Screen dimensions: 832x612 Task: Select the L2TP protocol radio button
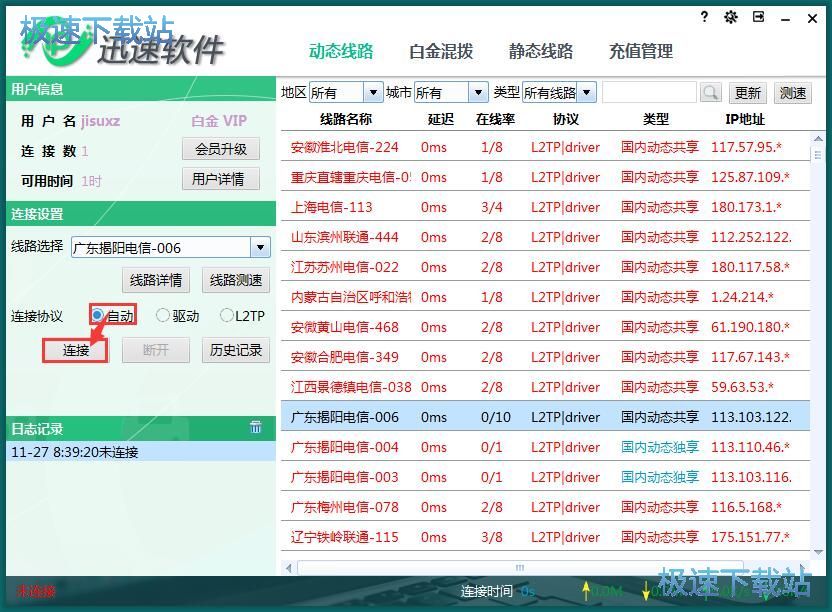point(227,315)
